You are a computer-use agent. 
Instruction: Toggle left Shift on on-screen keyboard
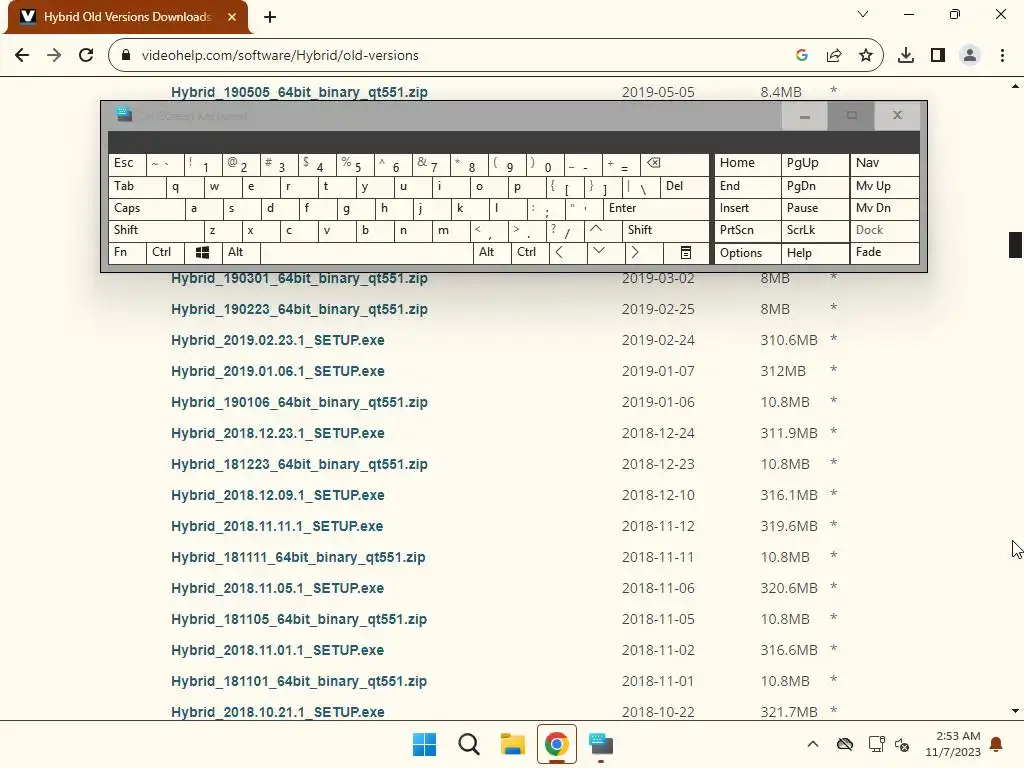pyautogui.click(x=156, y=231)
